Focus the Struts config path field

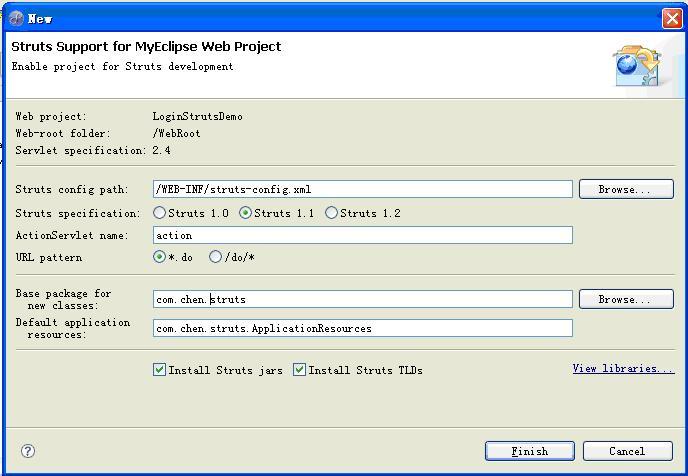(x=362, y=189)
